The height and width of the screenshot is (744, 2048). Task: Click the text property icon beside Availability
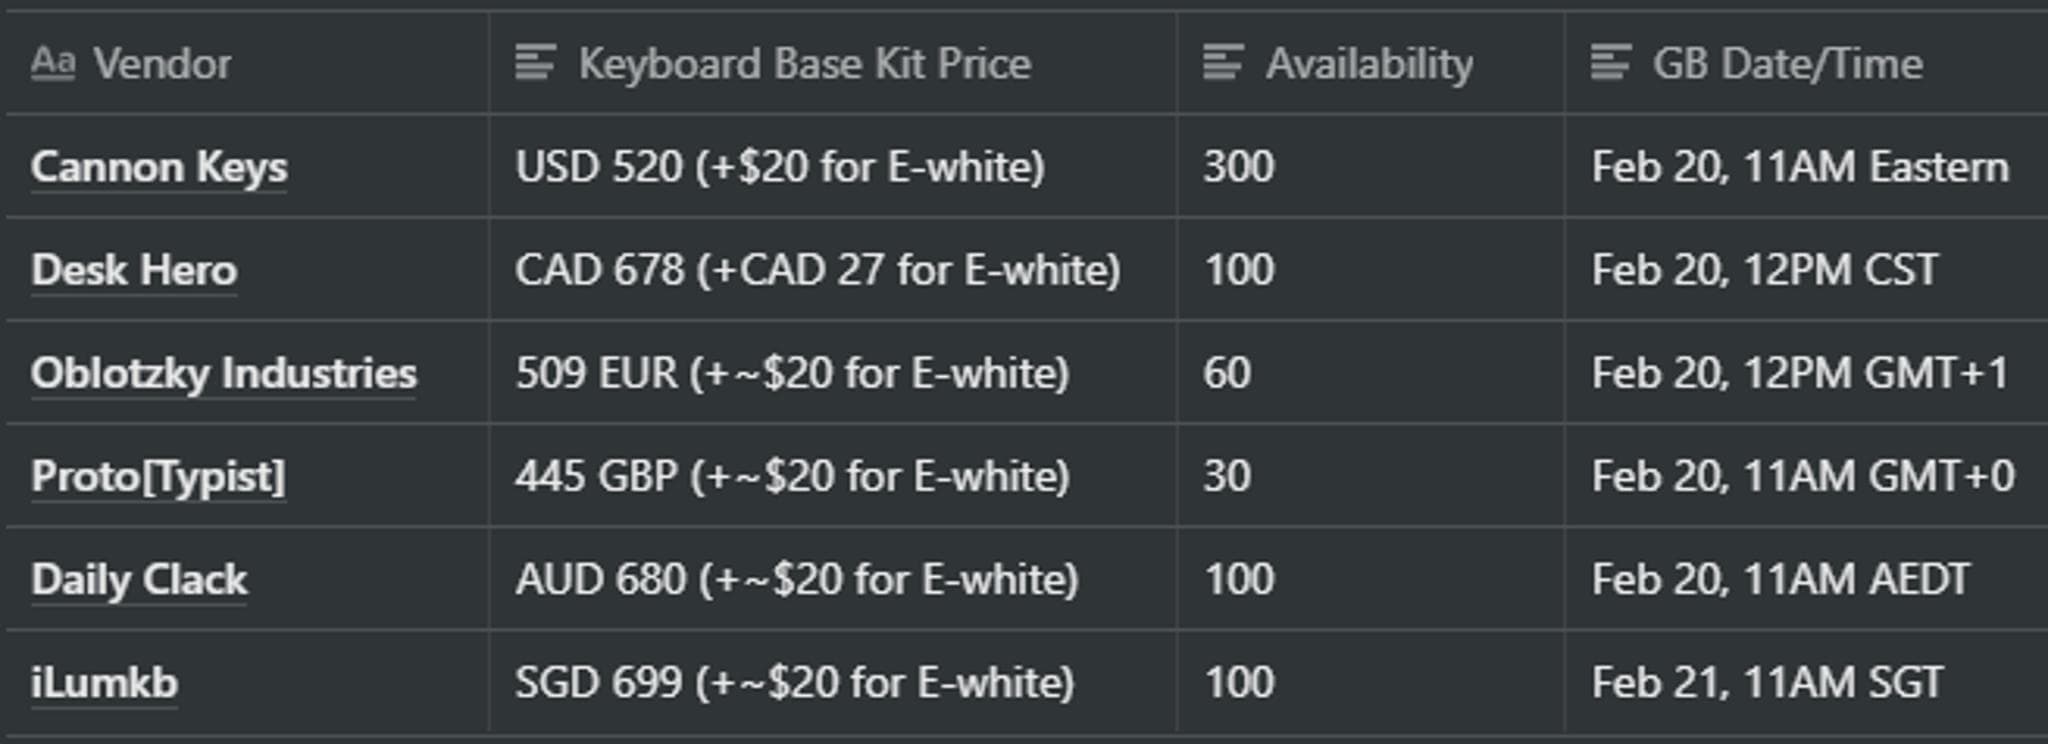[1223, 63]
